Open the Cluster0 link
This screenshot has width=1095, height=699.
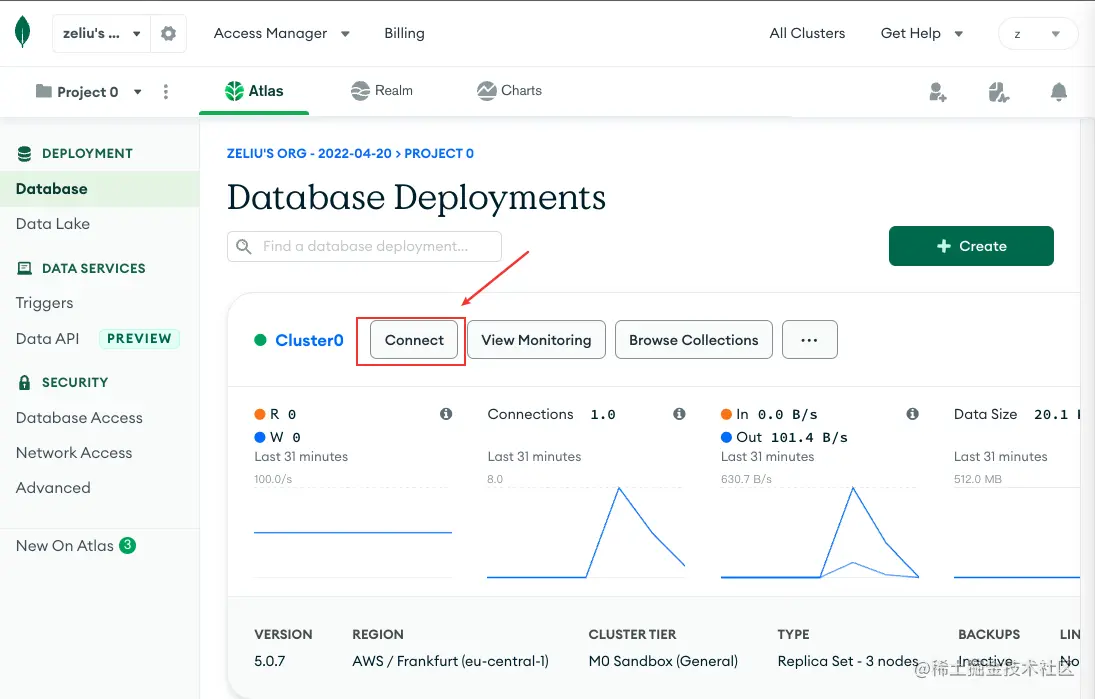pyautogui.click(x=309, y=340)
